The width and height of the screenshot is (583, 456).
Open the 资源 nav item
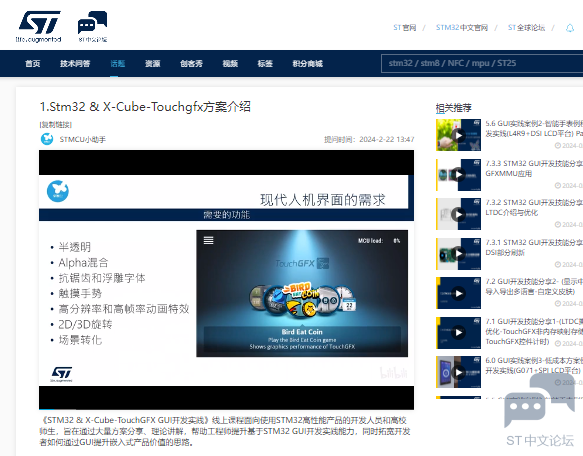point(152,64)
